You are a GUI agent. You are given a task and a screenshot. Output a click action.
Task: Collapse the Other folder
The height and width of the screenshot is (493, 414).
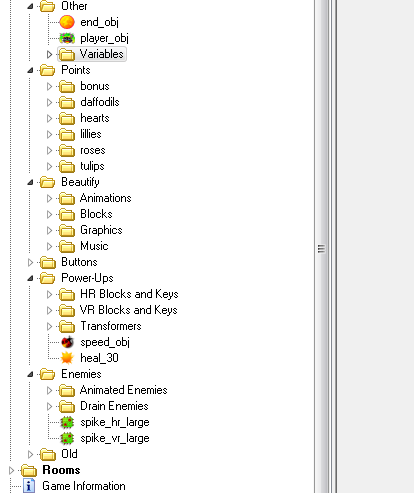[x=30, y=6]
